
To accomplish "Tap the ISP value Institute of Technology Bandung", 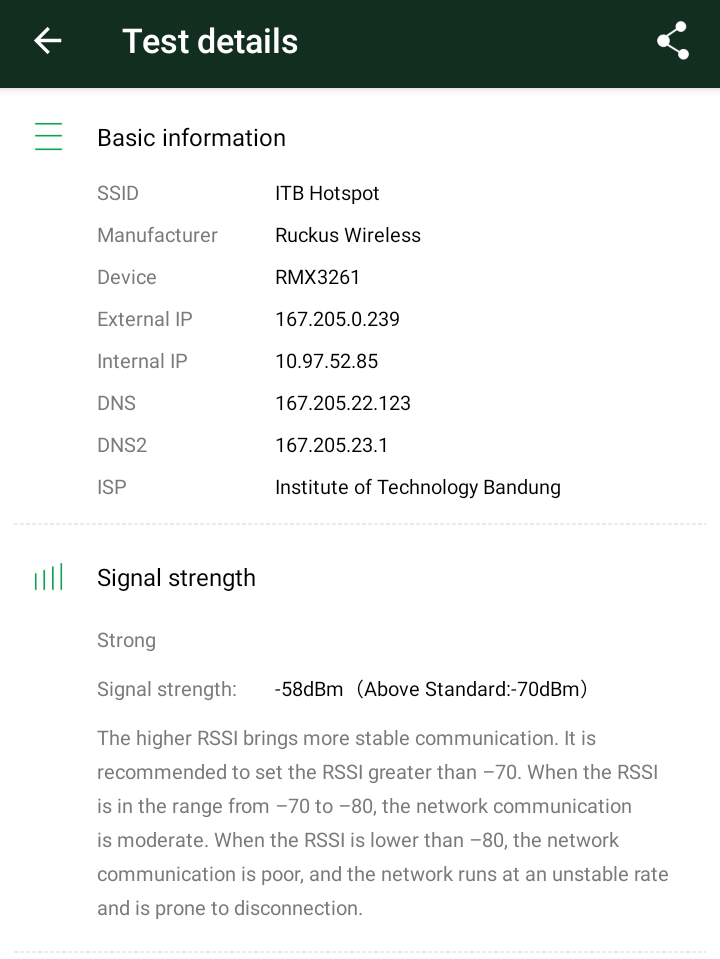I will click(x=417, y=487).
